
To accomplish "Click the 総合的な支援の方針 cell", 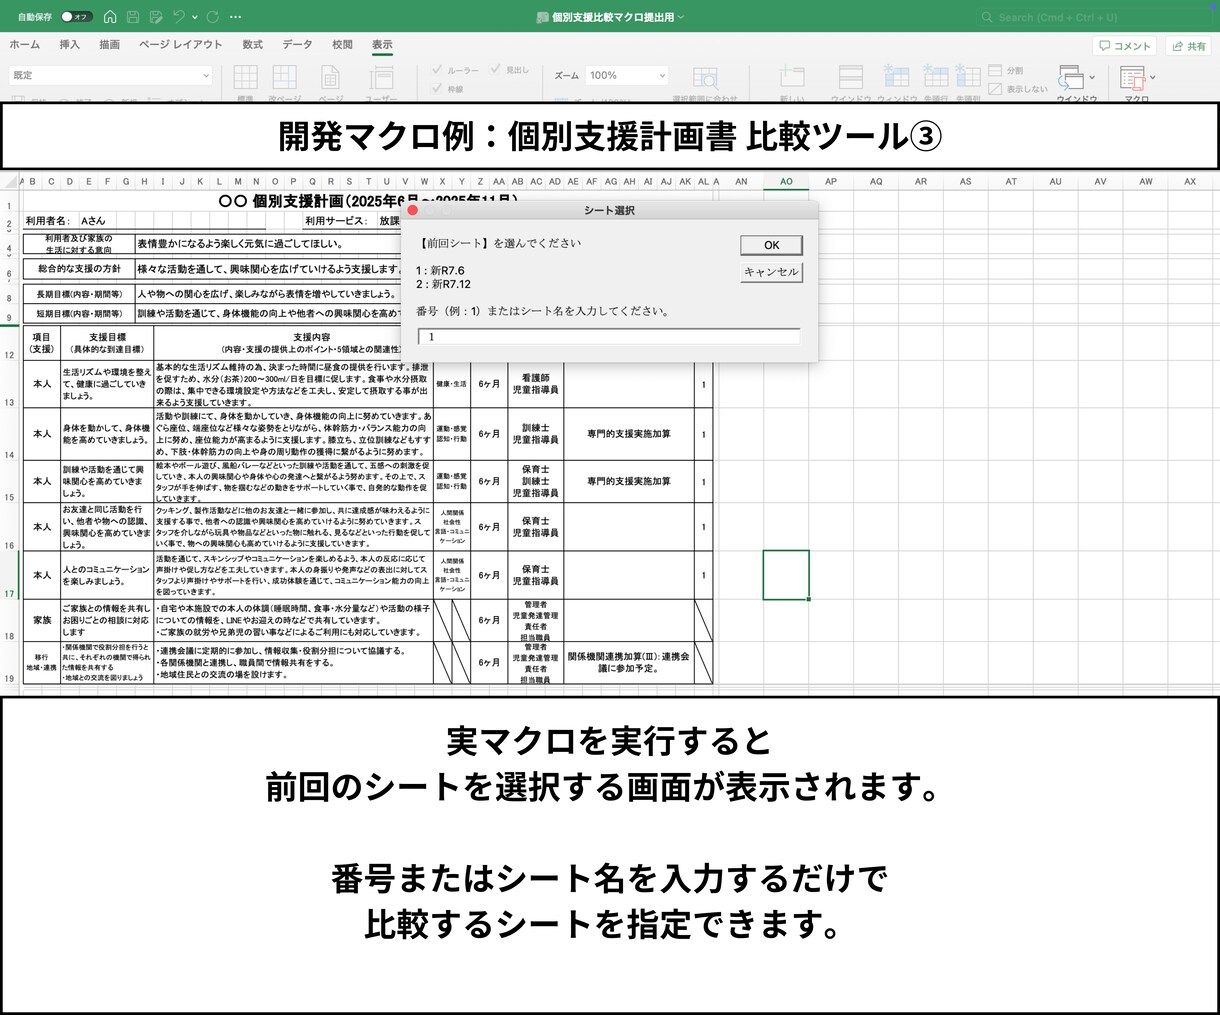I will 79,269.
